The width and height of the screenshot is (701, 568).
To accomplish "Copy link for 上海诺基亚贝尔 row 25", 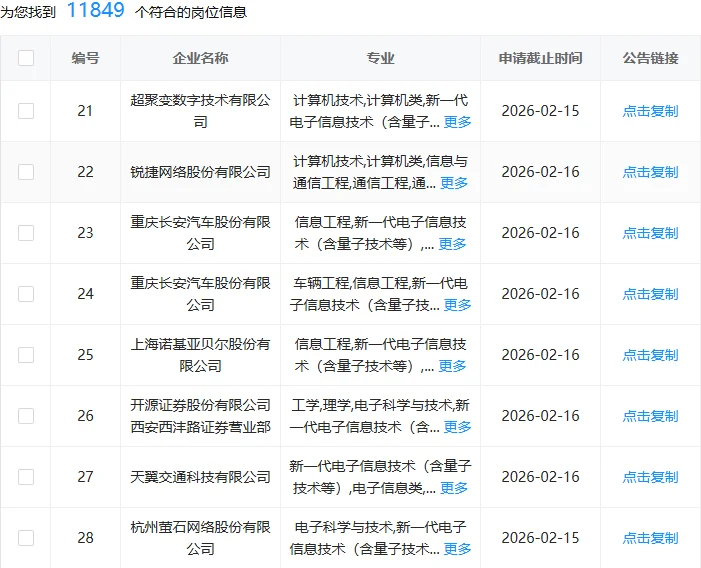I will click(650, 355).
